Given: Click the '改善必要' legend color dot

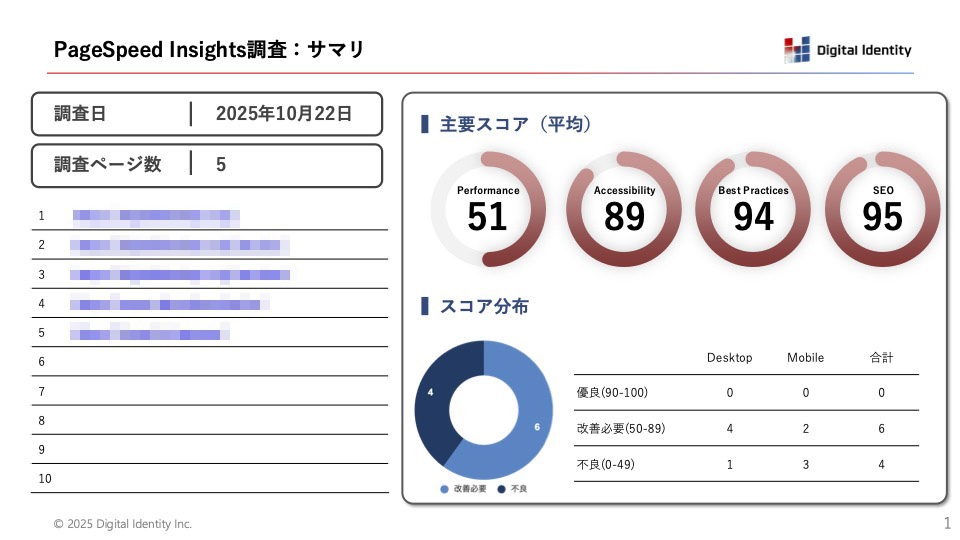Looking at the screenshot, I should tap(444, 489).
